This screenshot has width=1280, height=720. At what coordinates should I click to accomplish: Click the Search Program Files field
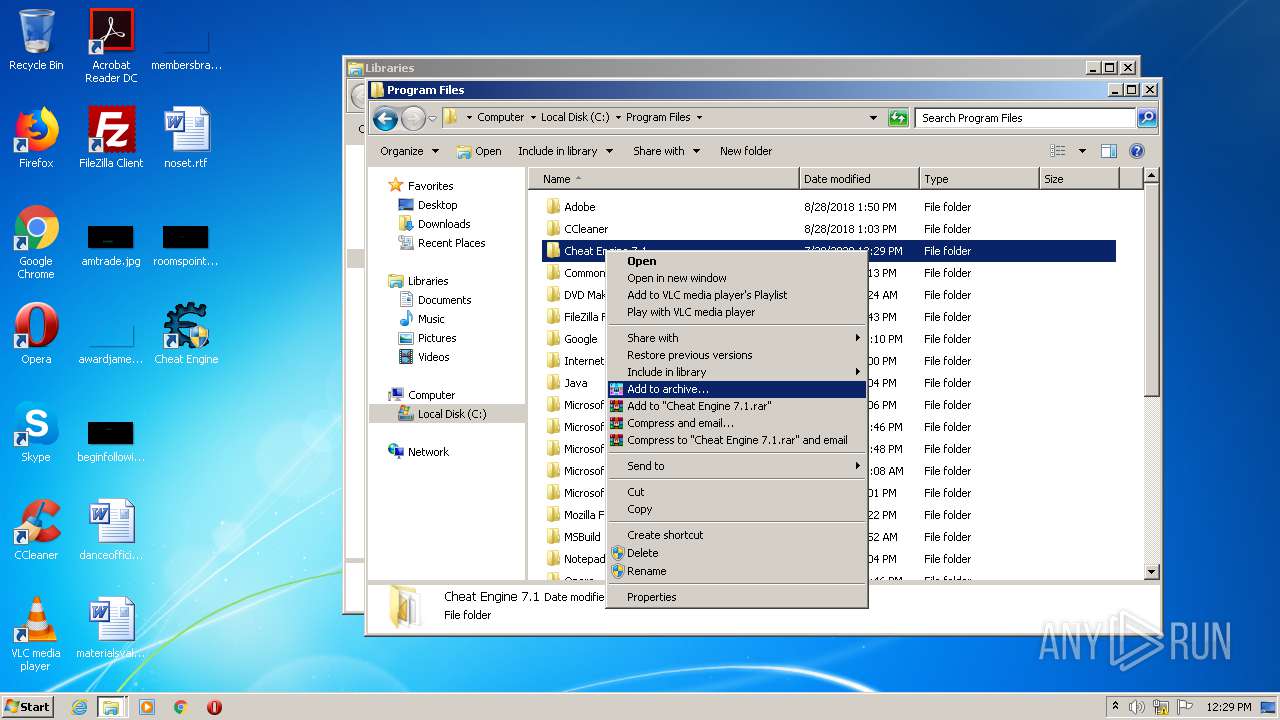click(x=1025, y=118)
